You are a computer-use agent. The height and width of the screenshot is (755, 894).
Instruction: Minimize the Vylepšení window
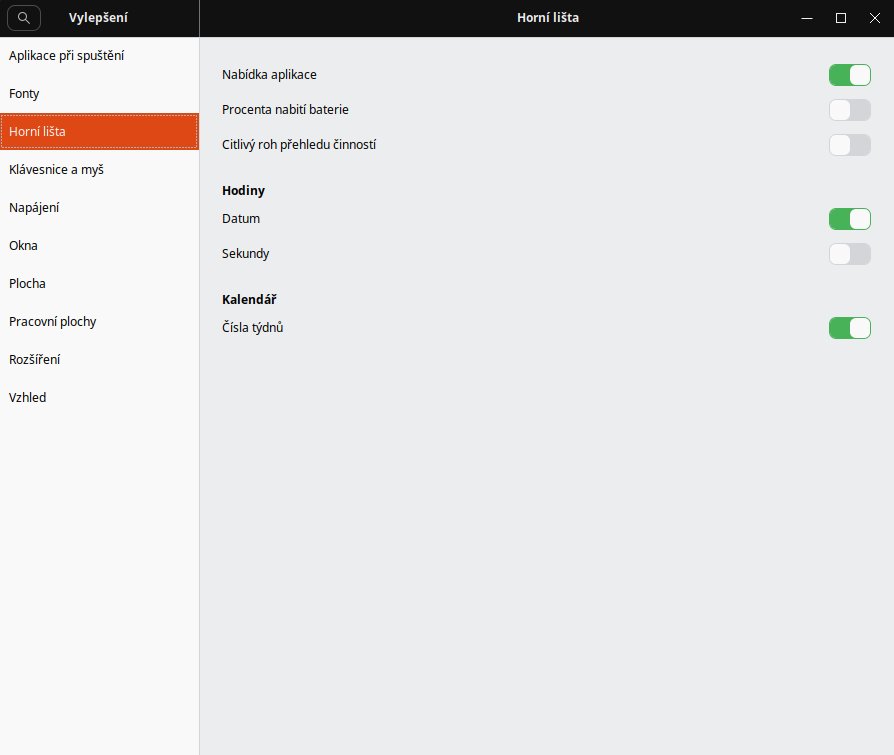(x=807, y=18)
